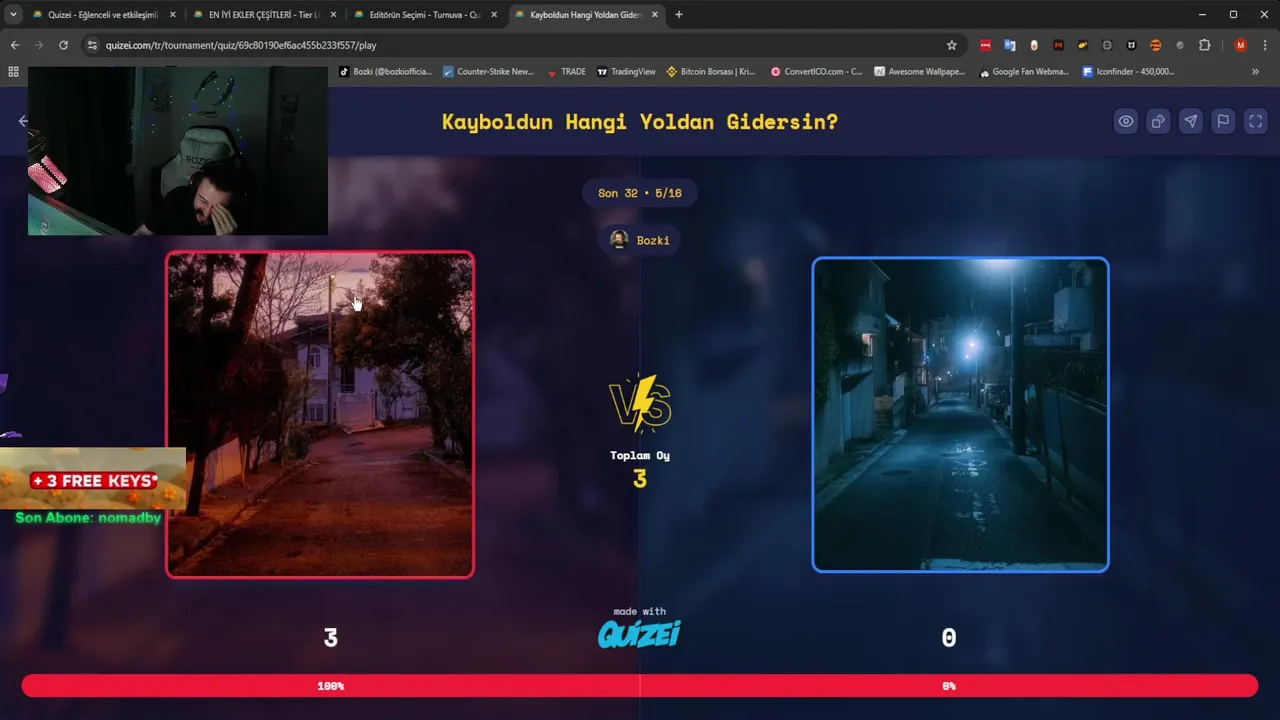Click the orange egg-shaped extension icon

(1034, 45)
